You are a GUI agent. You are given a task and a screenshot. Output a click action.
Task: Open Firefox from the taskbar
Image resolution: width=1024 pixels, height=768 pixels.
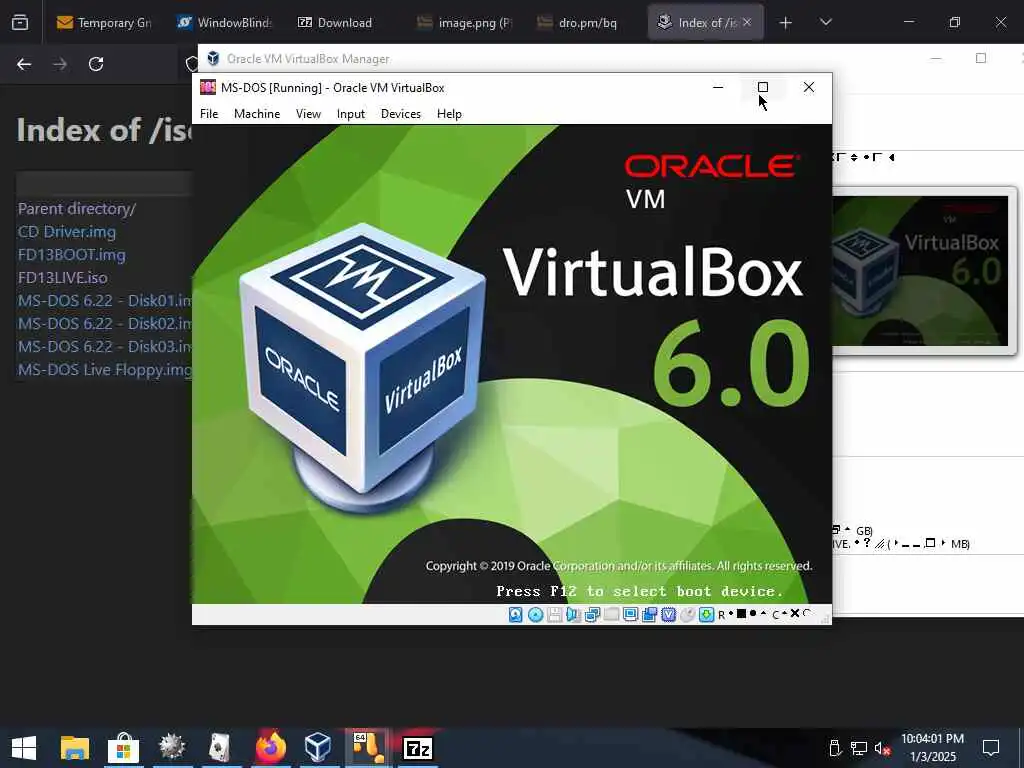270,747
